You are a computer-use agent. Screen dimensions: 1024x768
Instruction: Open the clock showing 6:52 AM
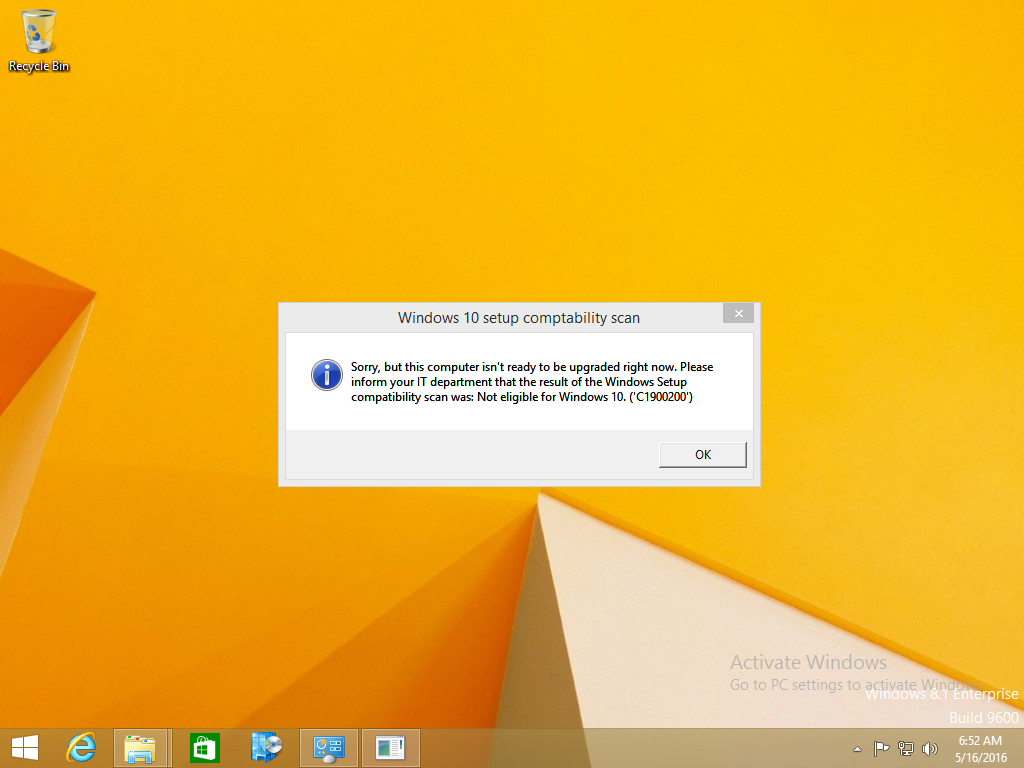980,748
